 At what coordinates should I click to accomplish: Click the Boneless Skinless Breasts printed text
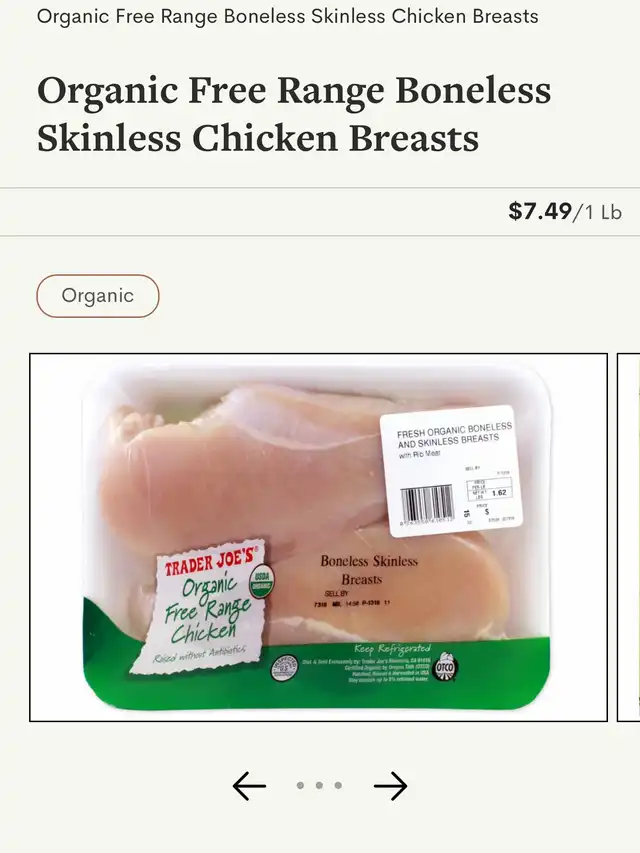tap(368, 570)
